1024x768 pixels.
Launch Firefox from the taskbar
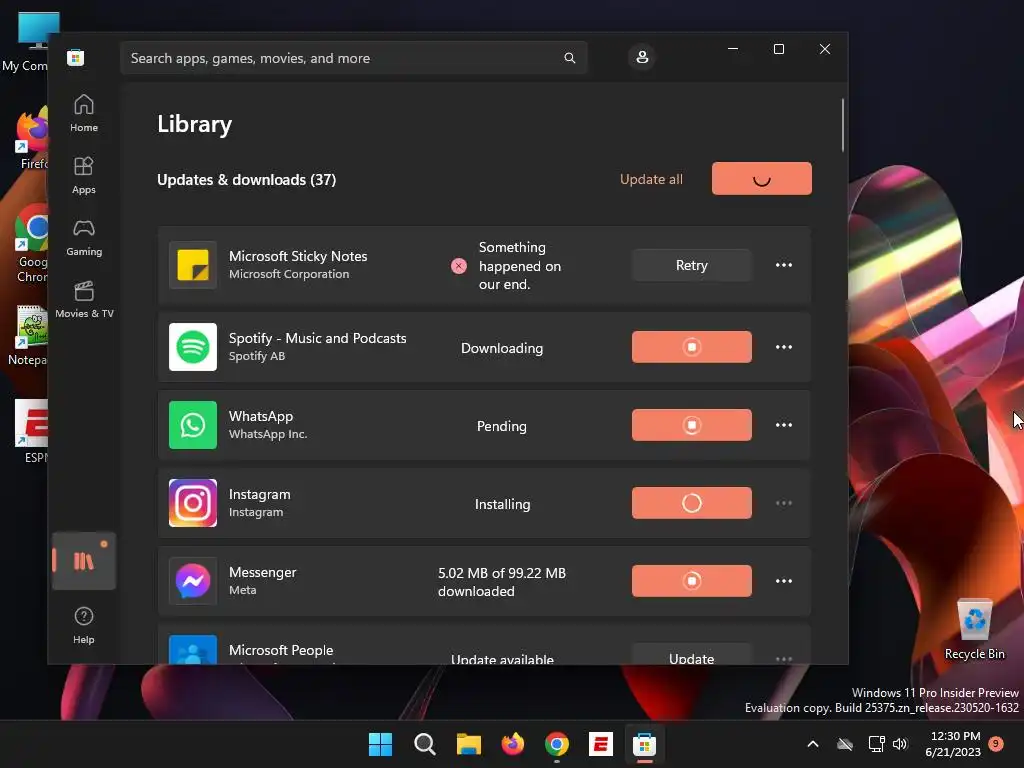point(513,744)
